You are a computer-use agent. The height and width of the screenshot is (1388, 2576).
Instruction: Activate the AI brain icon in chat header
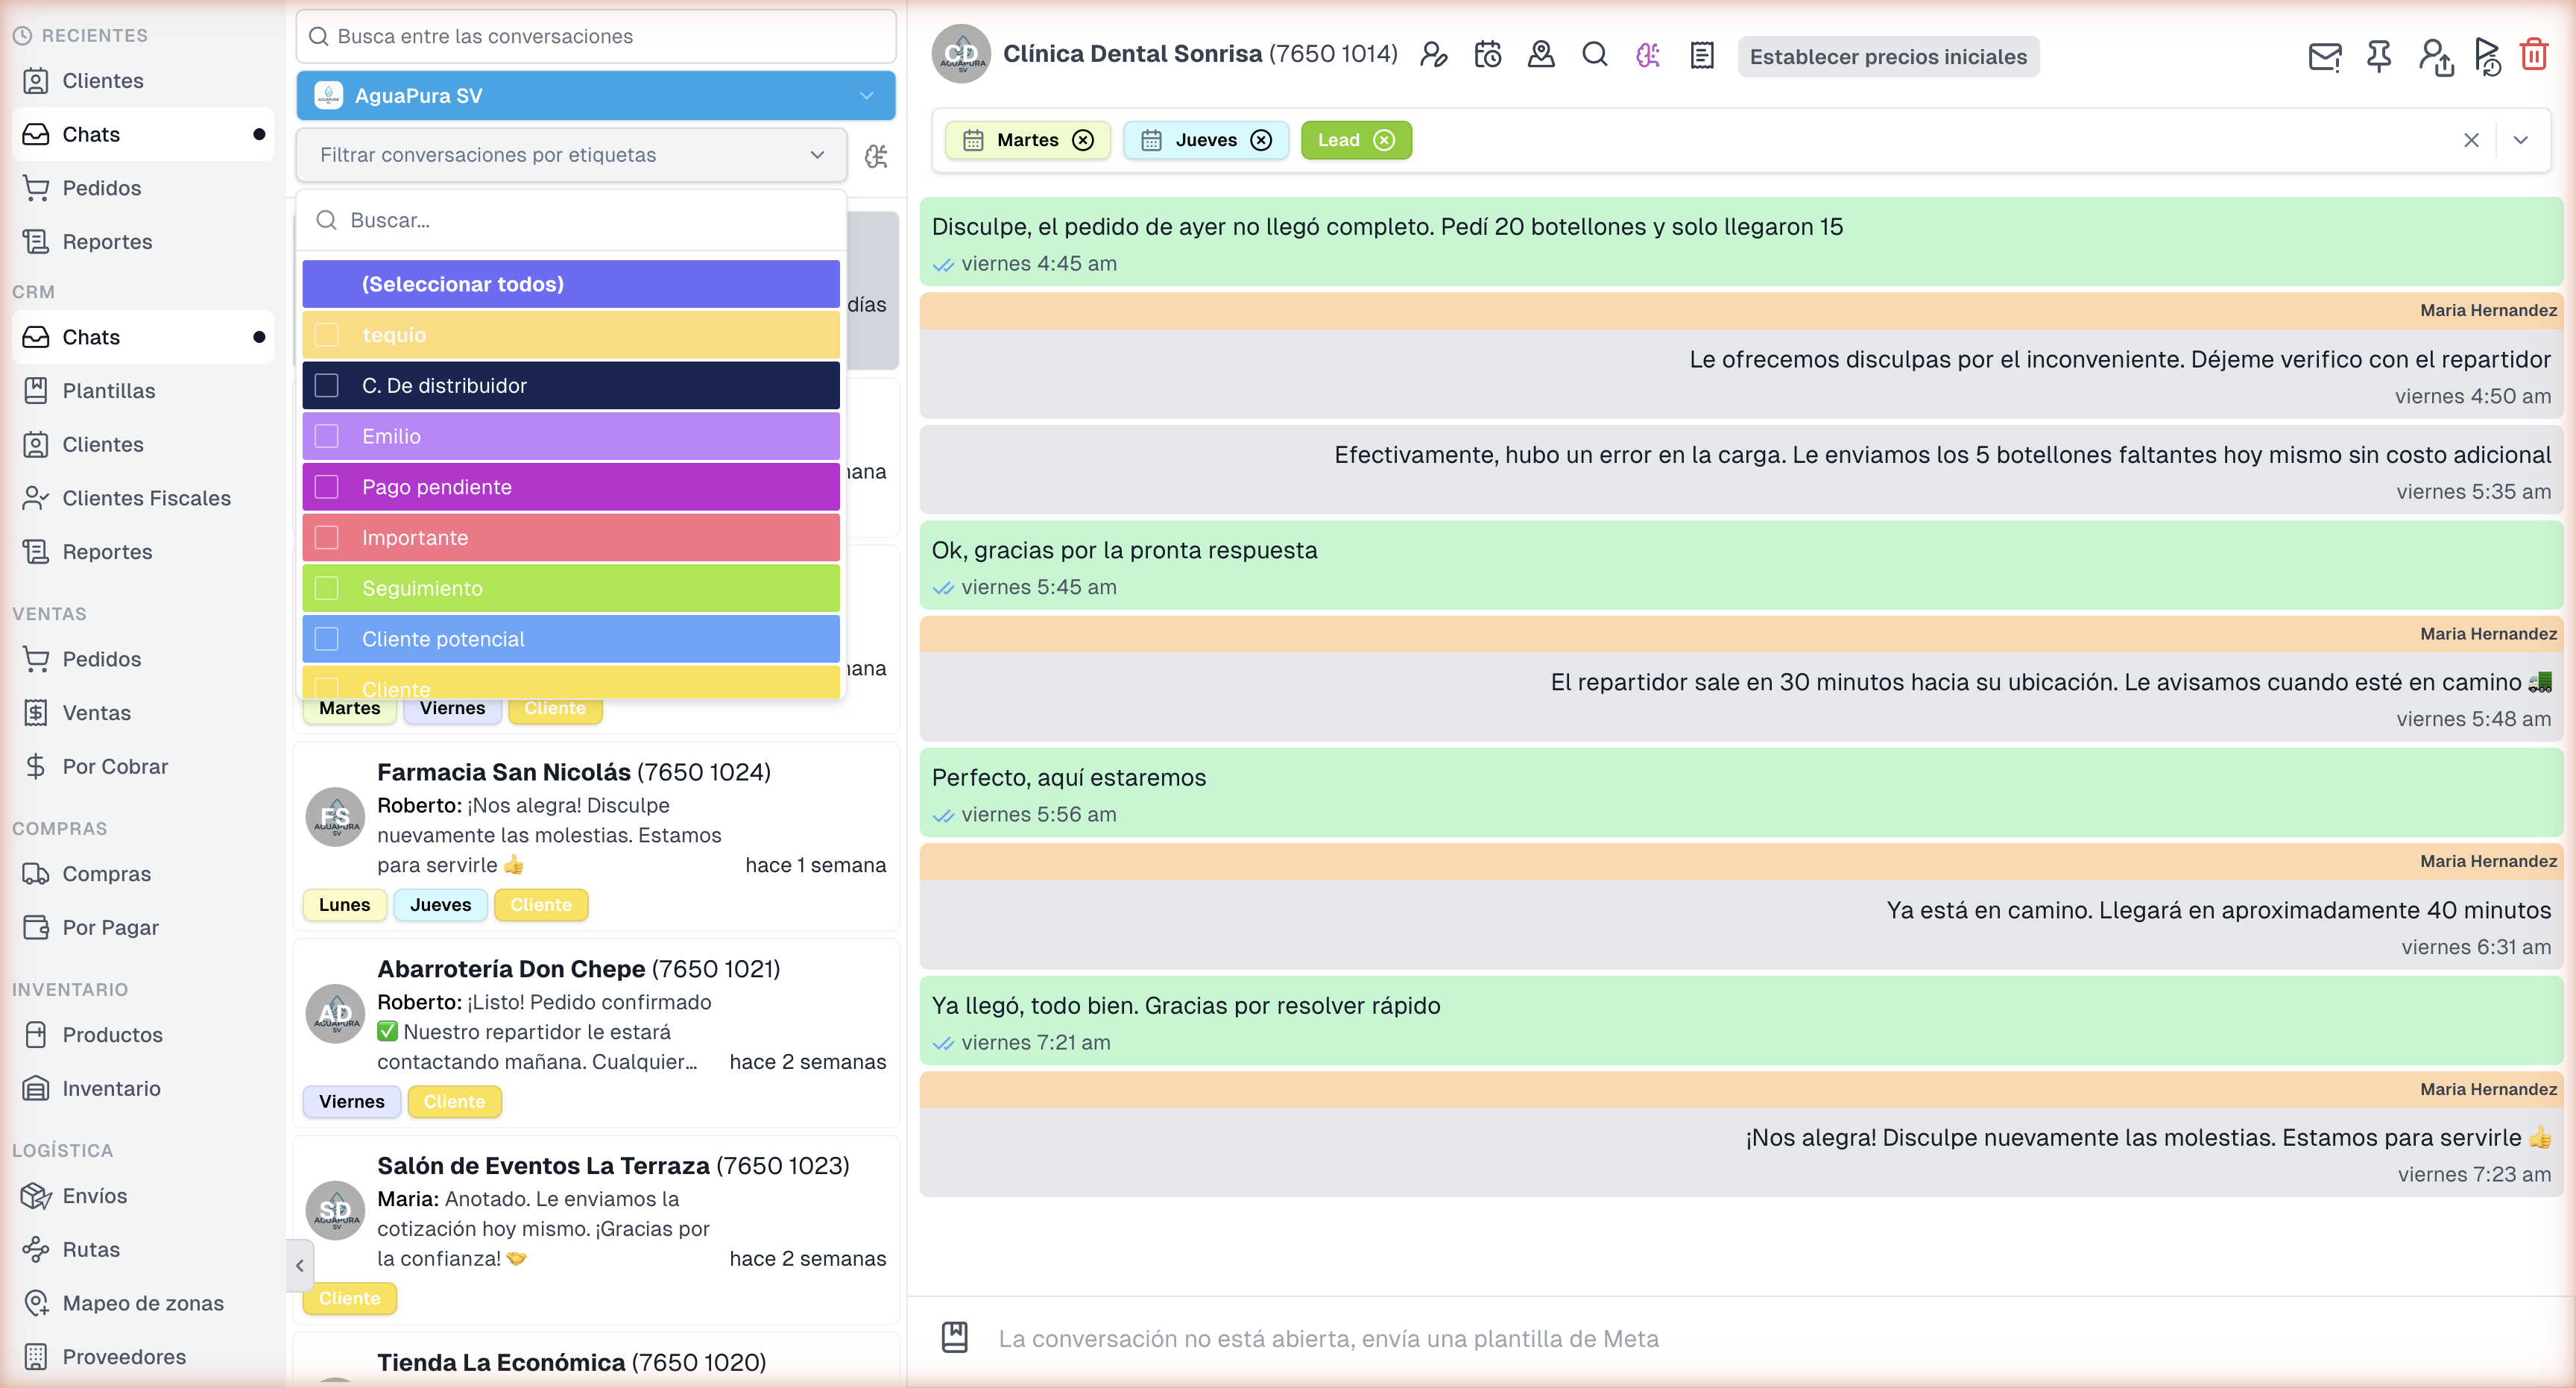(1648, 56)
